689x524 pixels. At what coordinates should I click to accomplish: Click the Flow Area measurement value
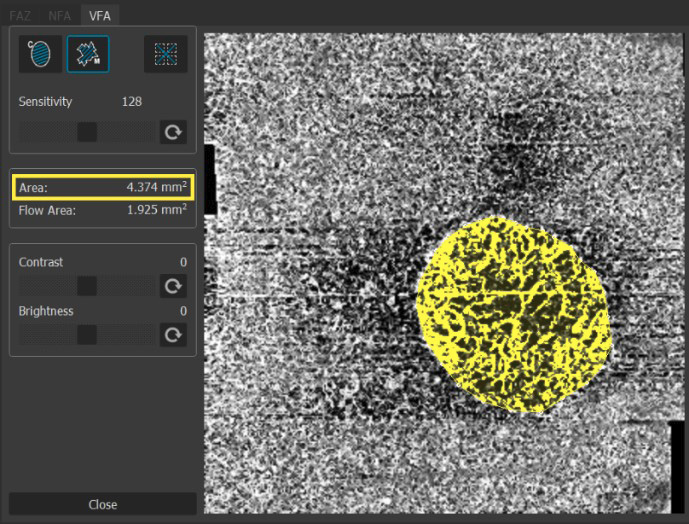point(156,210)
